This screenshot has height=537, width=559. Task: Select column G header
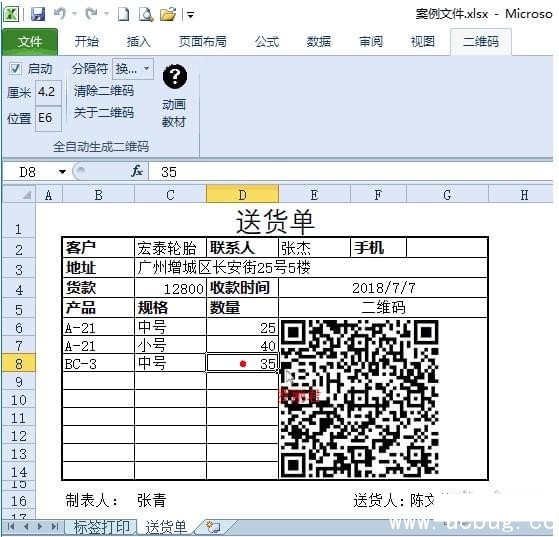pyautogui.click(x=447, y=195)
